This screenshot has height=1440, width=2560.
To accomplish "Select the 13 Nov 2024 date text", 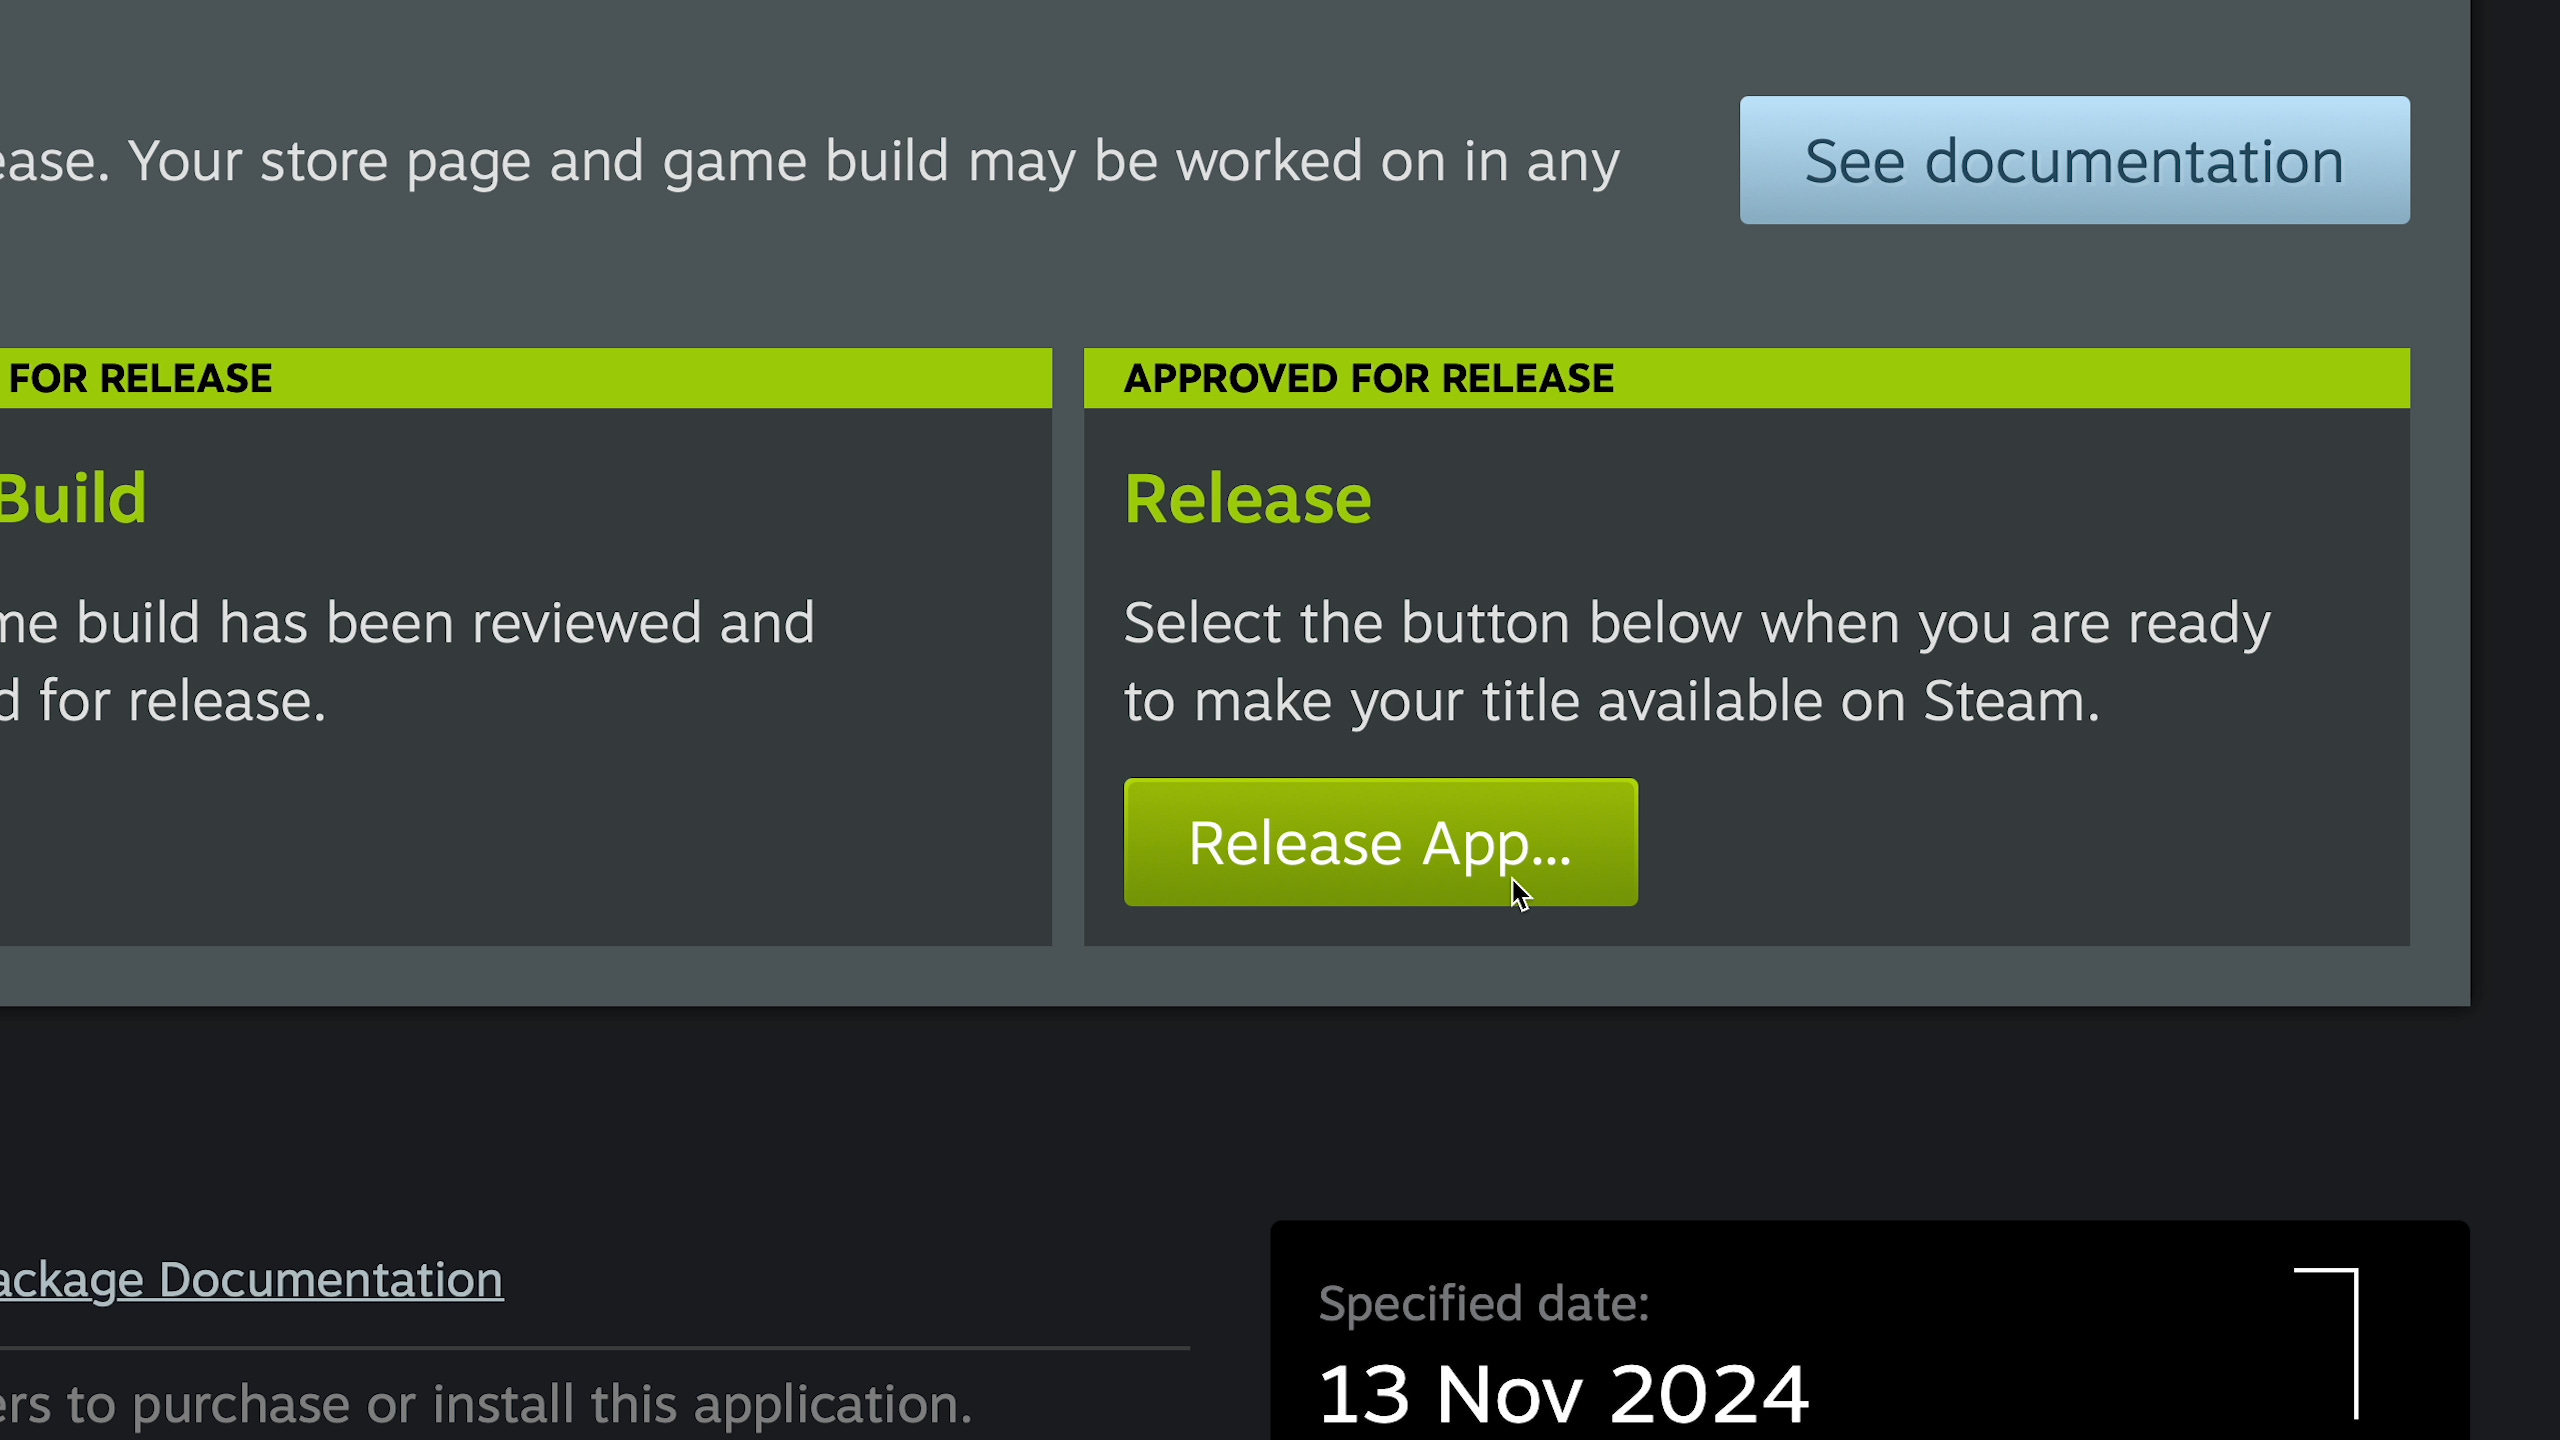I will pos(1563,1394).
